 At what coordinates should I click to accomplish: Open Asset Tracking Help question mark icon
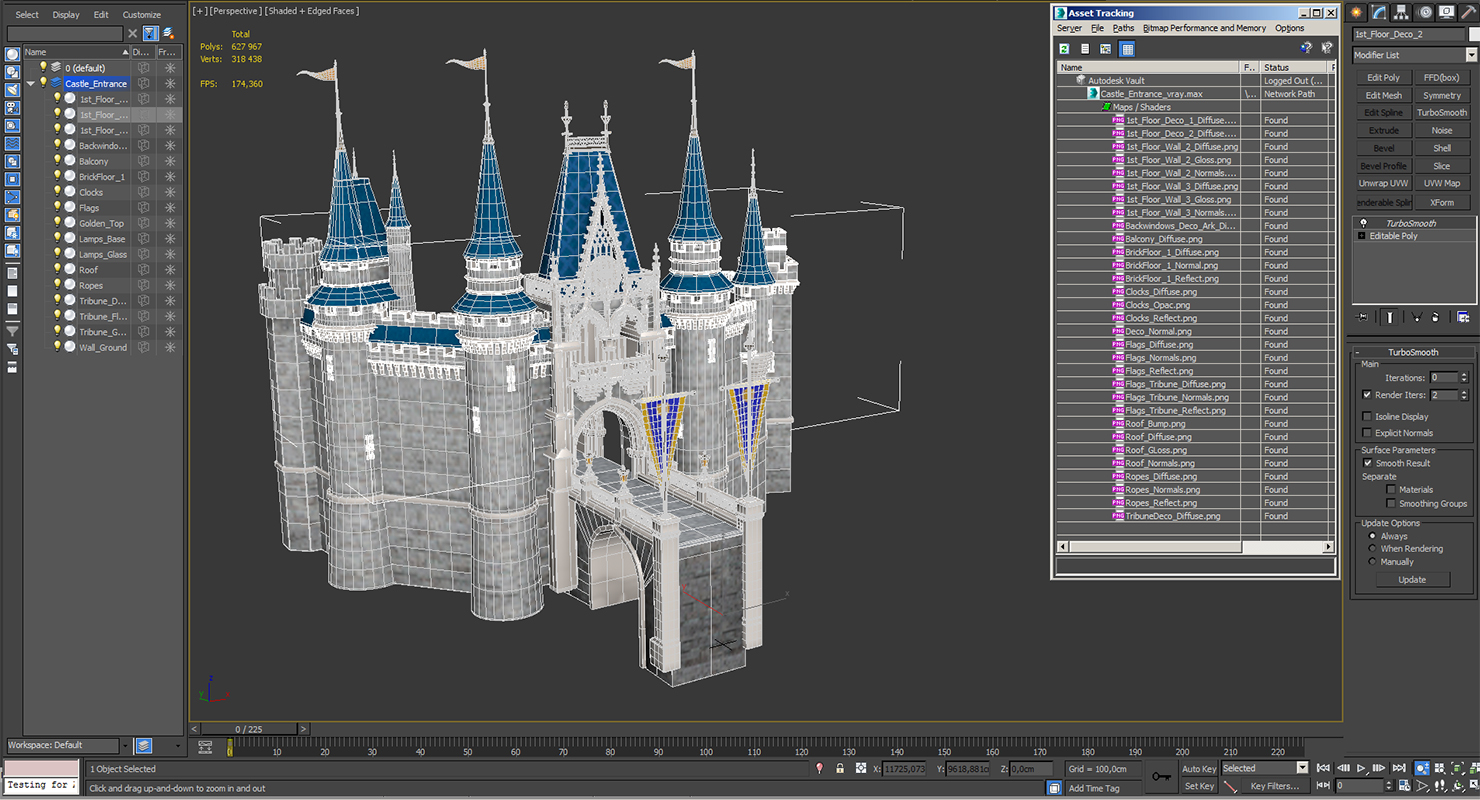pyautogui.click(x=1306, y=48)
